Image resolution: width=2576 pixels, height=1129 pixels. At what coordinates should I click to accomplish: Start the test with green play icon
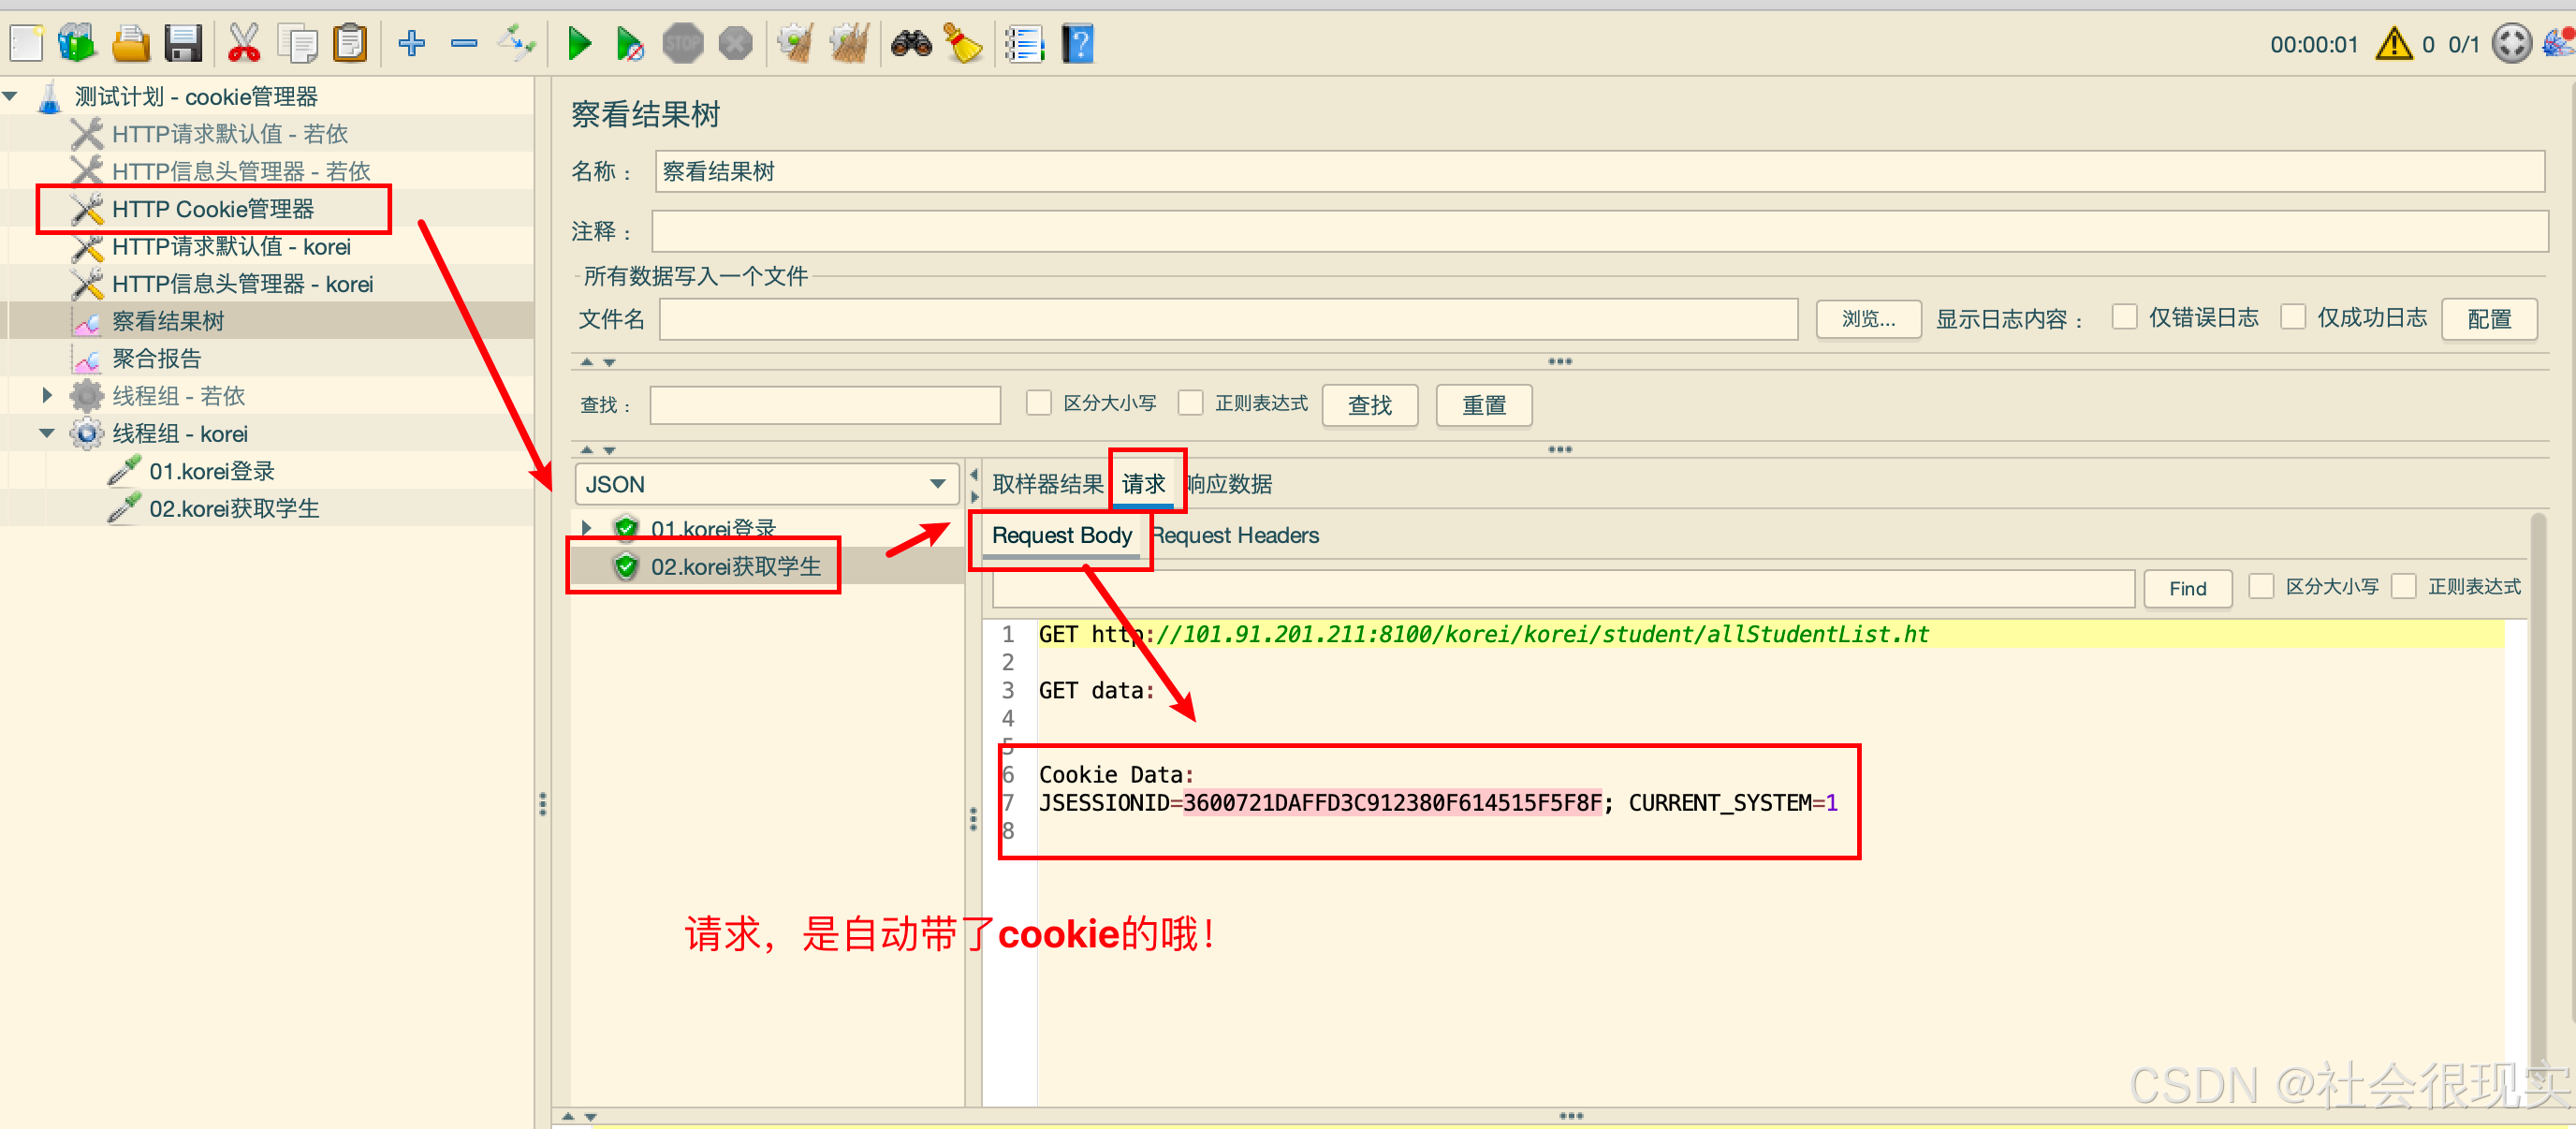[579, 44]
